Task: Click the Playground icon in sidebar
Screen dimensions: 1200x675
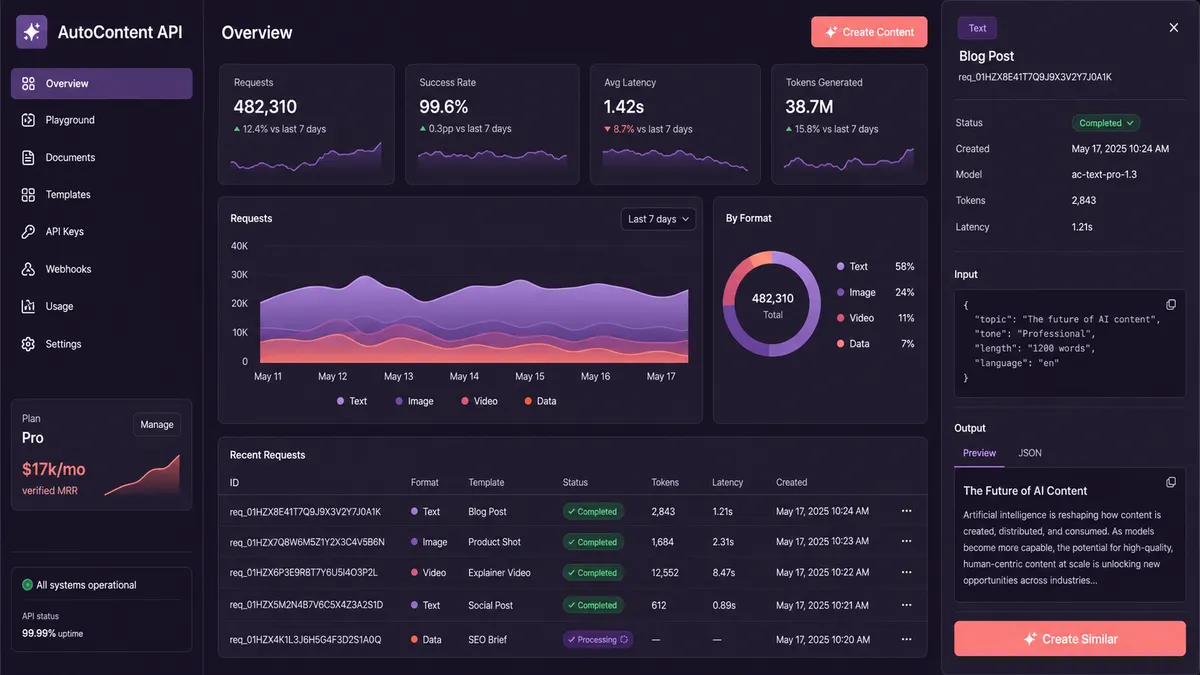Action: 28,120
